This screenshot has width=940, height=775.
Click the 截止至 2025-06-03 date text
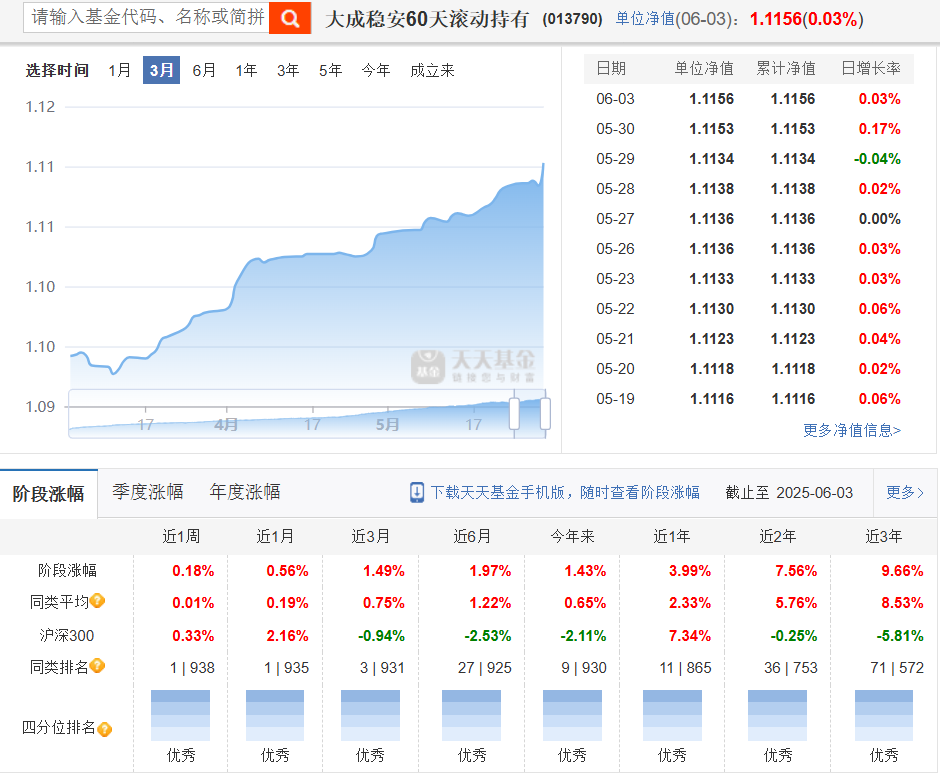pyautogui.click(x=789, y=493)
